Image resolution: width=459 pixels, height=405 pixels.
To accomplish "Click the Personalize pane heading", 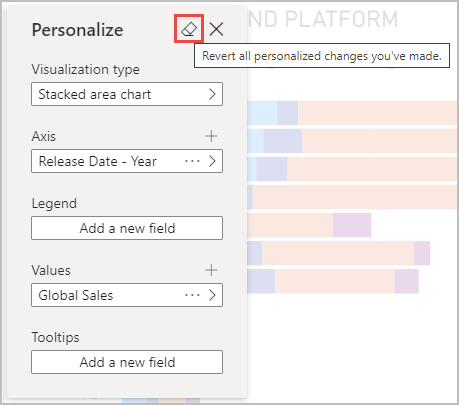I will (x=77, y=30).
